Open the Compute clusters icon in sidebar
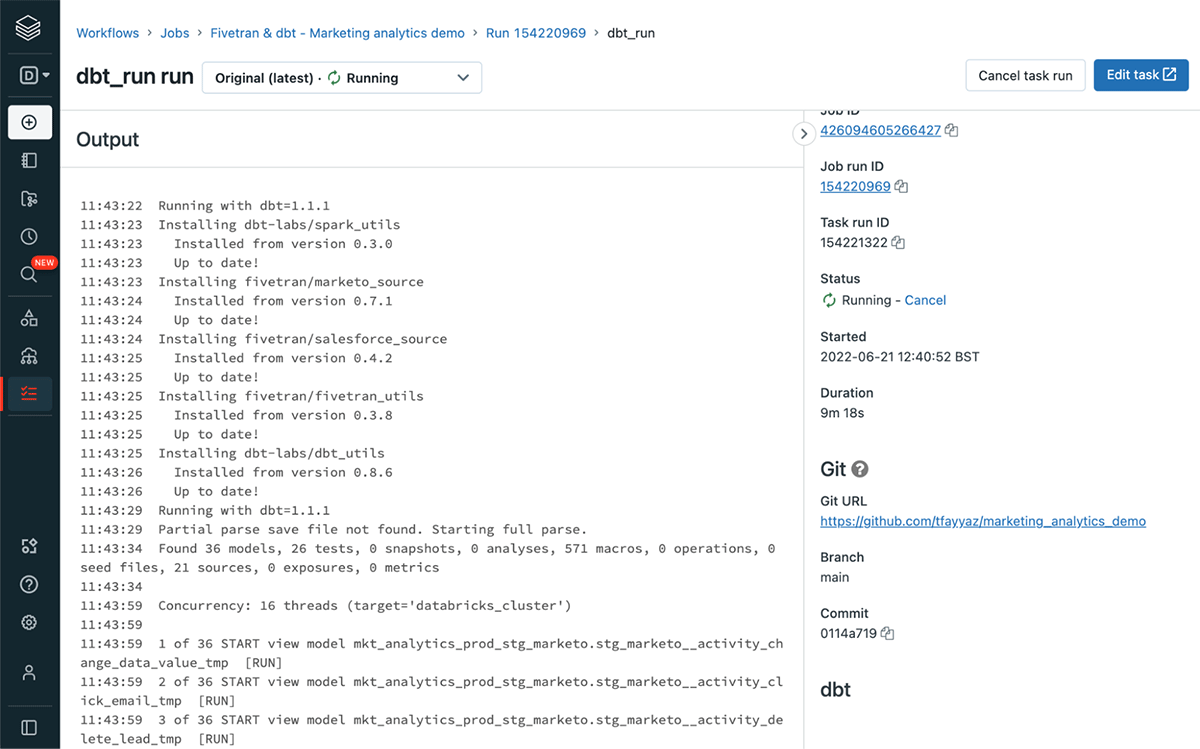The width and height of the screenshot is (1200, 749). click(x=29, y=356)
